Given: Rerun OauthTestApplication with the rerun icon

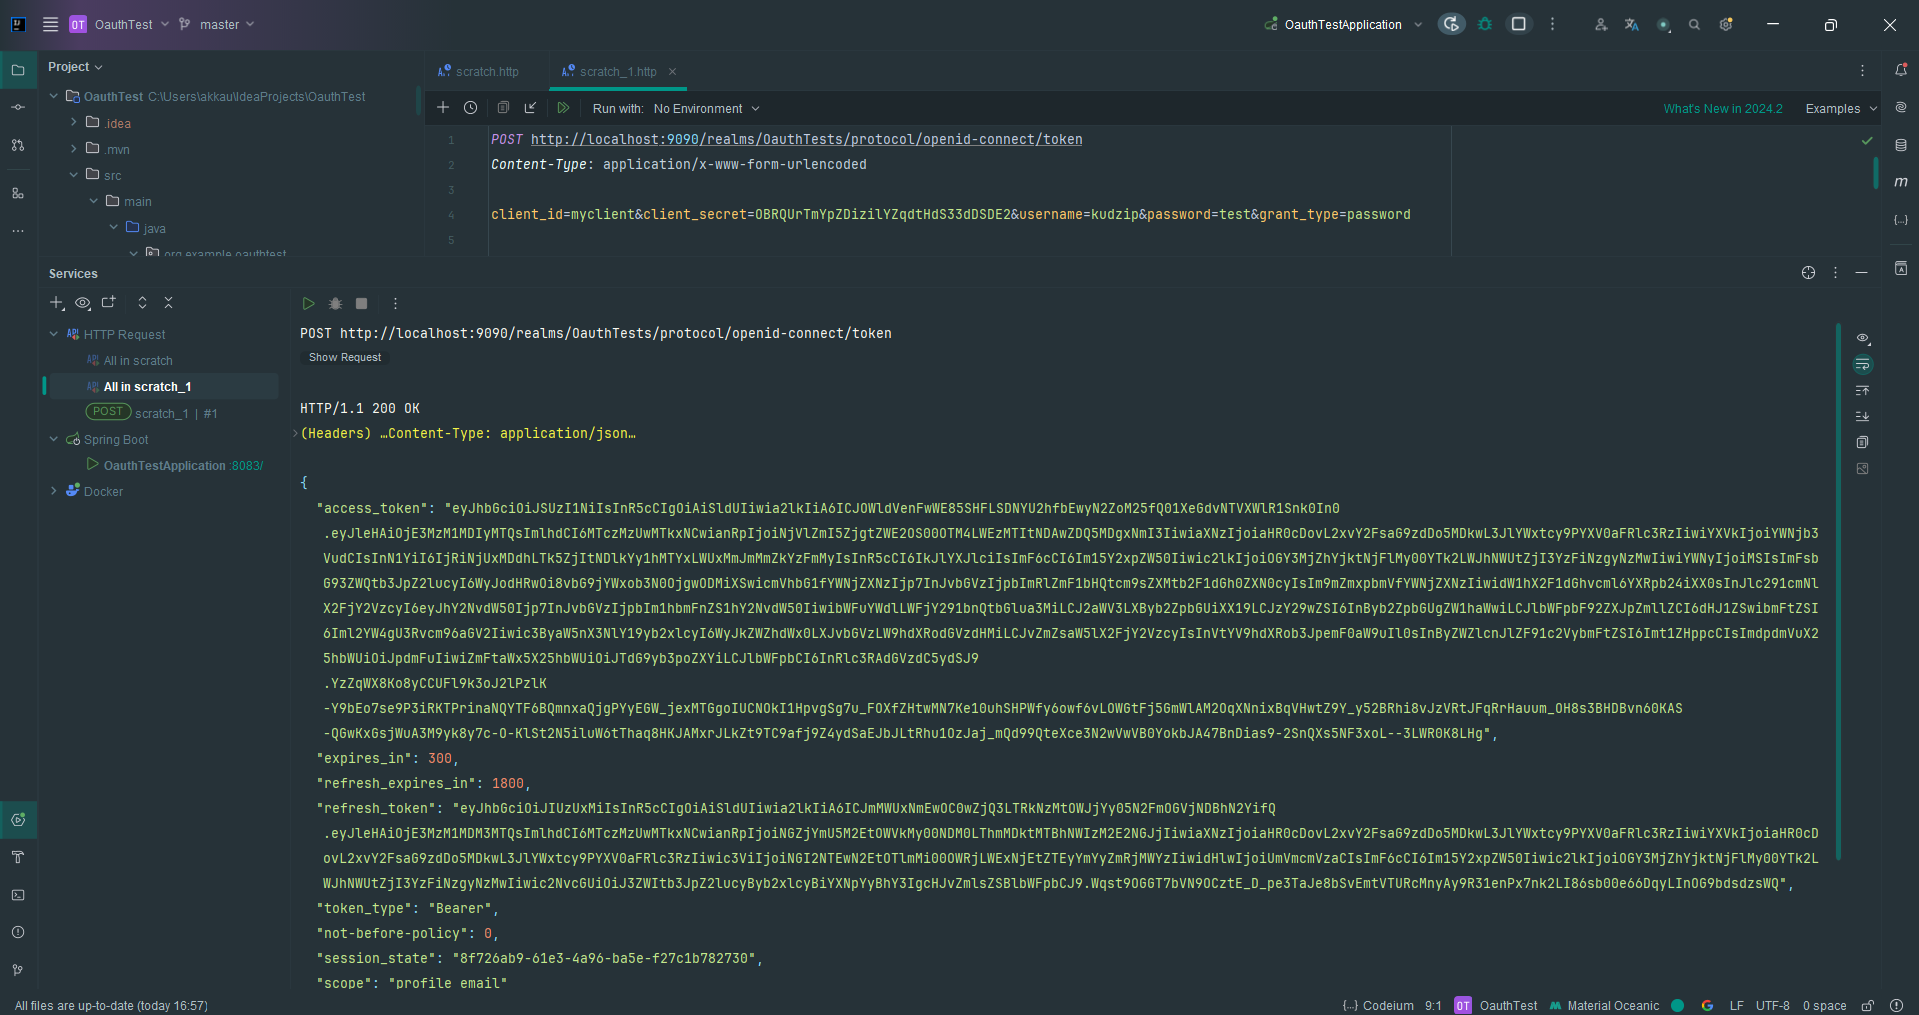Looking at the screenshot, I should 1451,24.
